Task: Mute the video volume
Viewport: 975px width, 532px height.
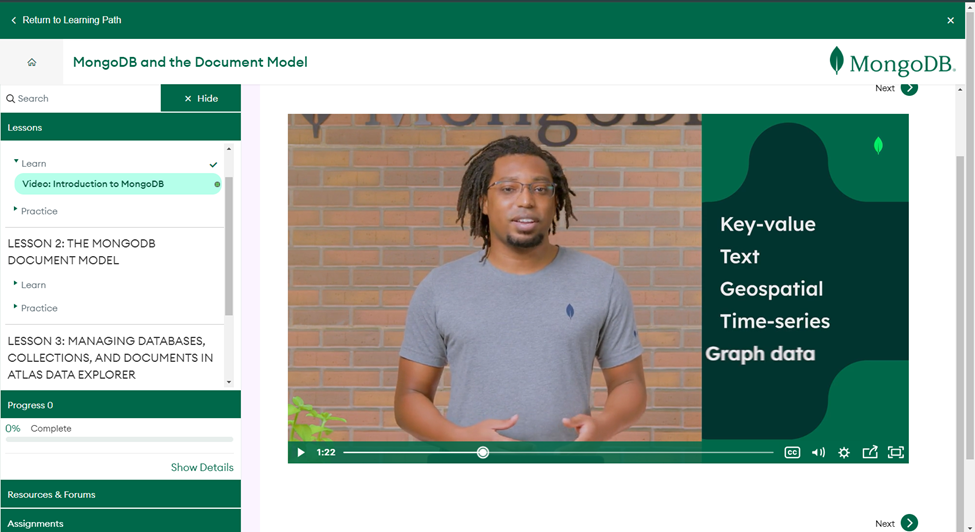Action: [818, 452]
